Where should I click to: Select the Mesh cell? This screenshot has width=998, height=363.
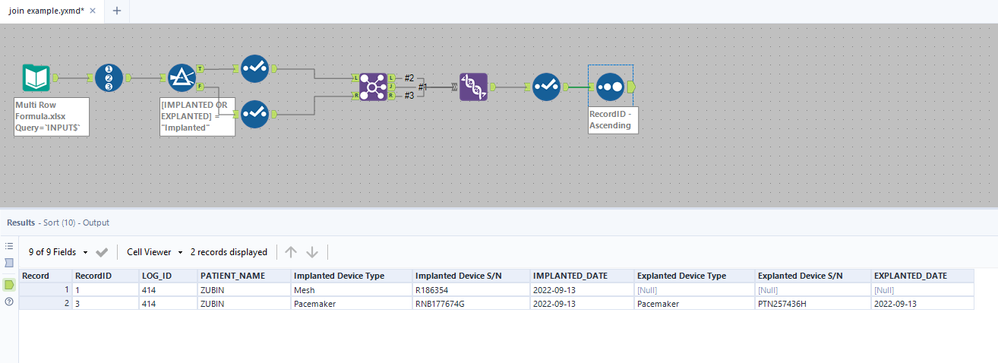[351, 290]
